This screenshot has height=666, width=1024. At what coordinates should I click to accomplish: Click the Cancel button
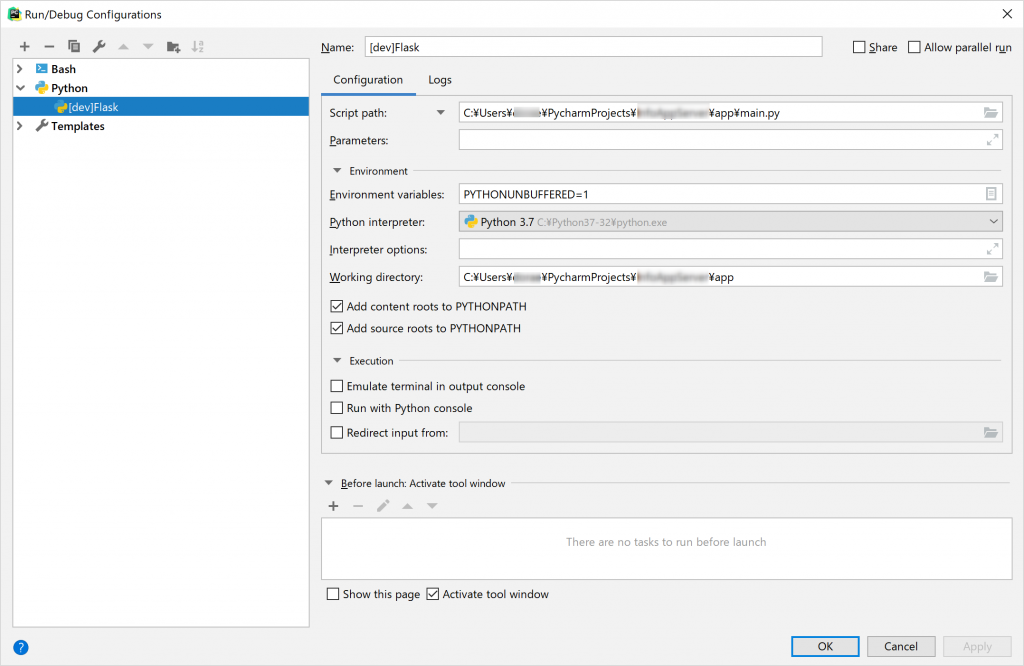(x=900, y=647)
